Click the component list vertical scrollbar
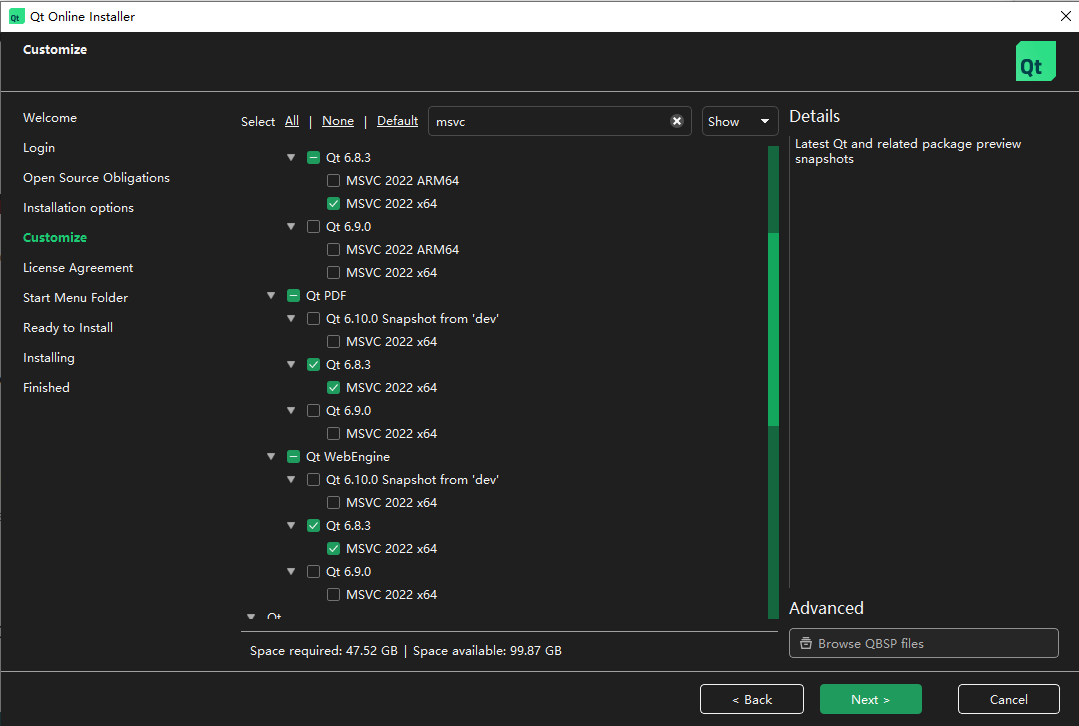The height and width of the screenshot is (726, 1079). 773,330
